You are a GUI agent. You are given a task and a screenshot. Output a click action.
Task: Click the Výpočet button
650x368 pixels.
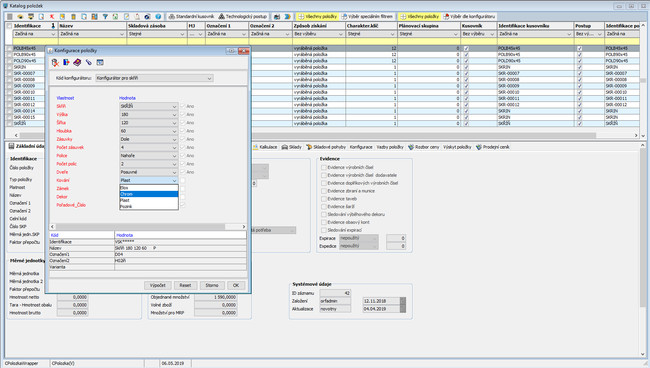click(x=158, y=285)
